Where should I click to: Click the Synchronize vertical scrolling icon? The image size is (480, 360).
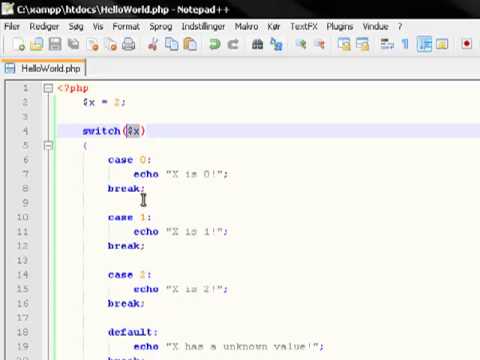point(344,44)
